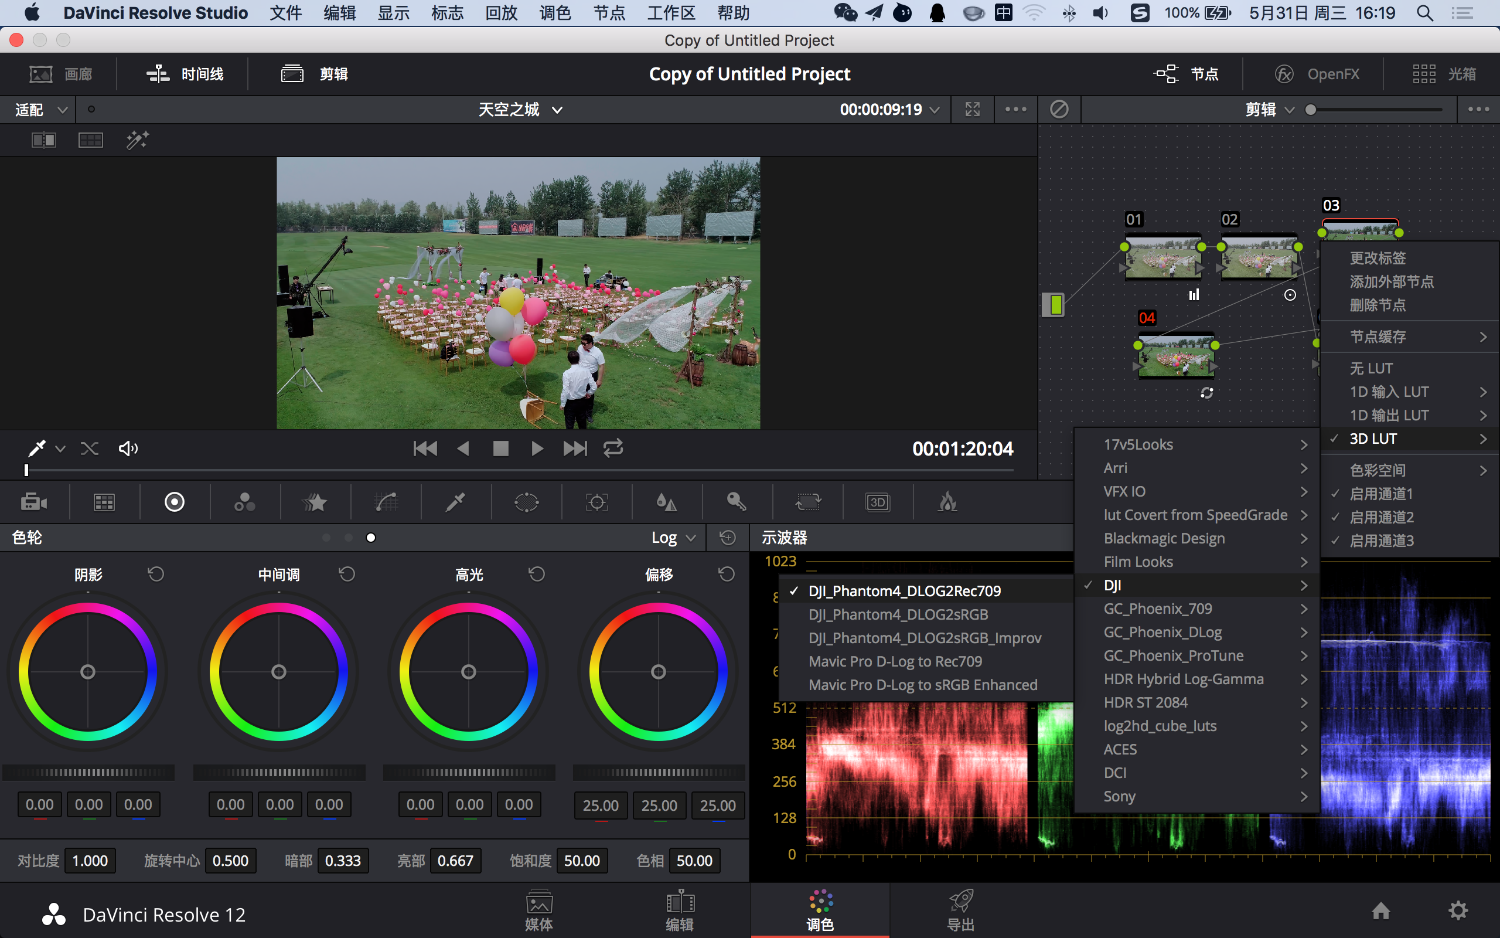This screenshot has width=1500, height=938.
Task: Expand the Arri LUT folder
Action: click(x=1197, y=468)
